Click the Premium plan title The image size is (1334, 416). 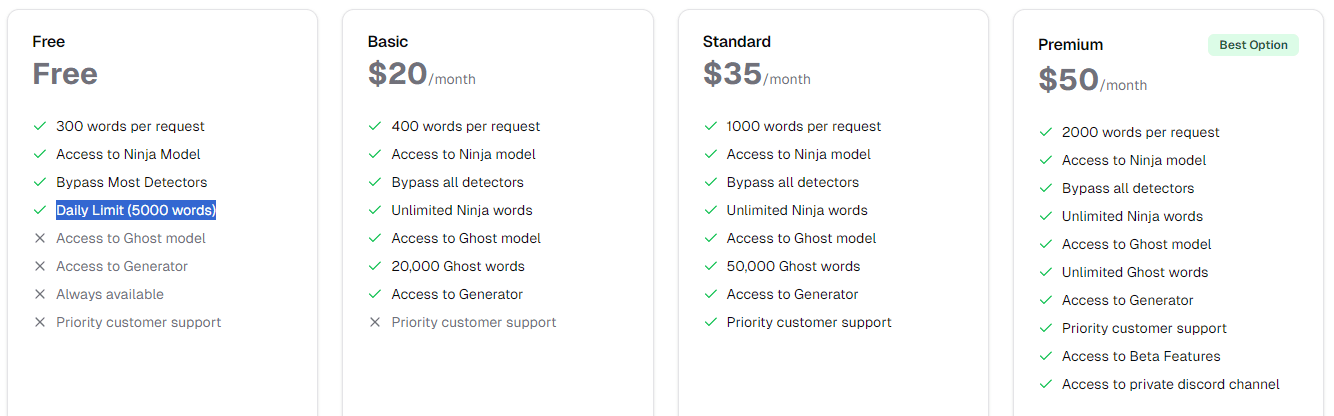click(x=1071, y=45)
